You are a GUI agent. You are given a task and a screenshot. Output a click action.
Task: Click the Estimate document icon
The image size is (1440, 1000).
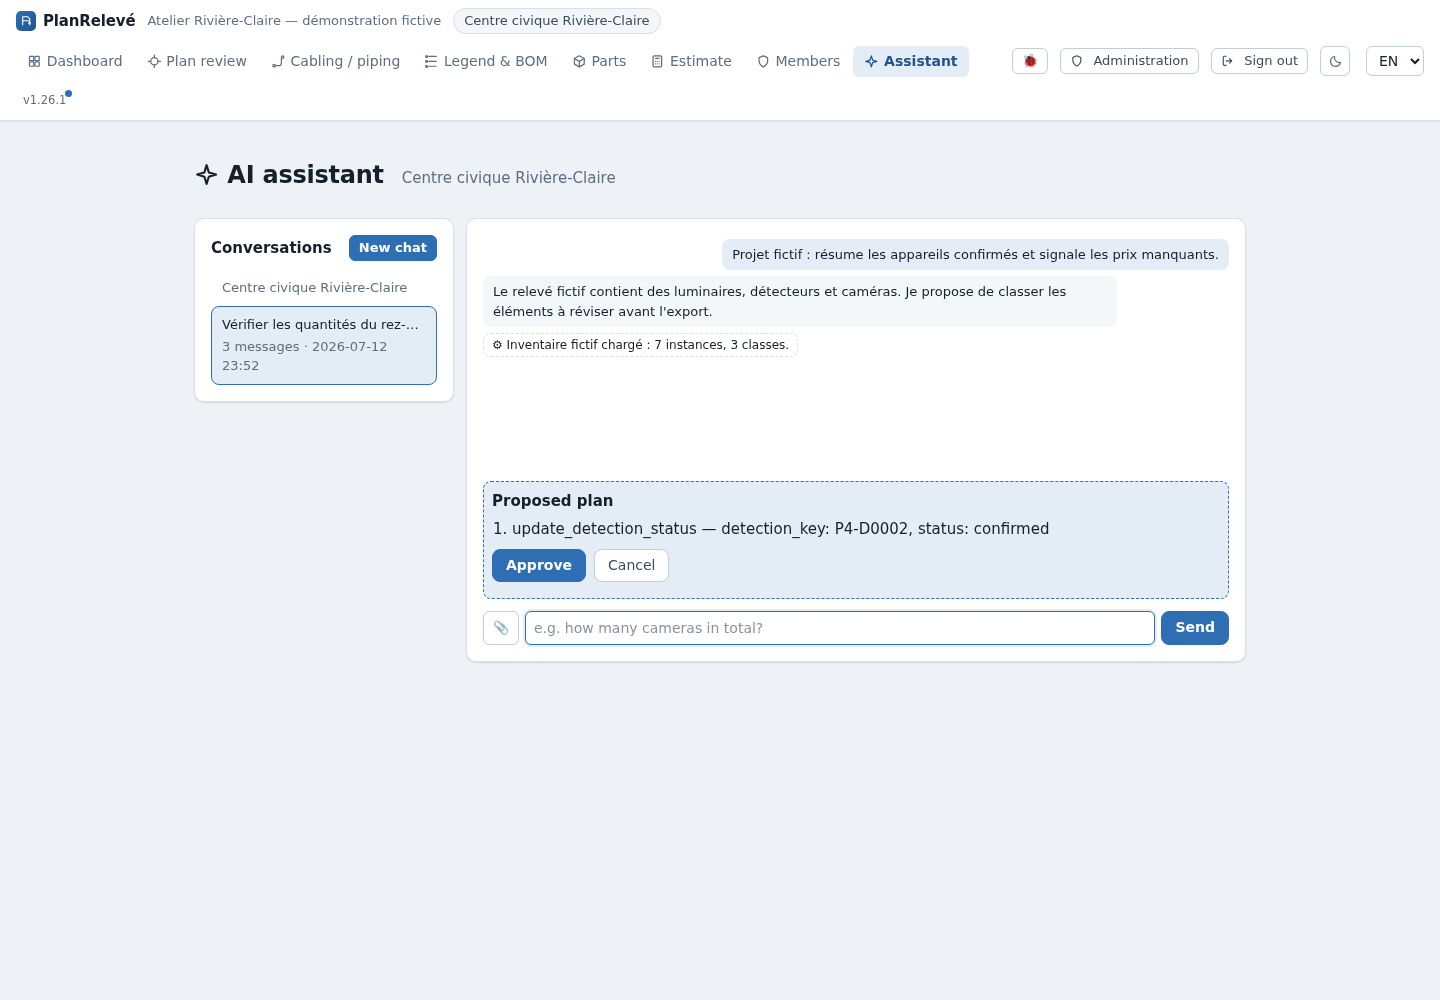(x=657, y=62)
